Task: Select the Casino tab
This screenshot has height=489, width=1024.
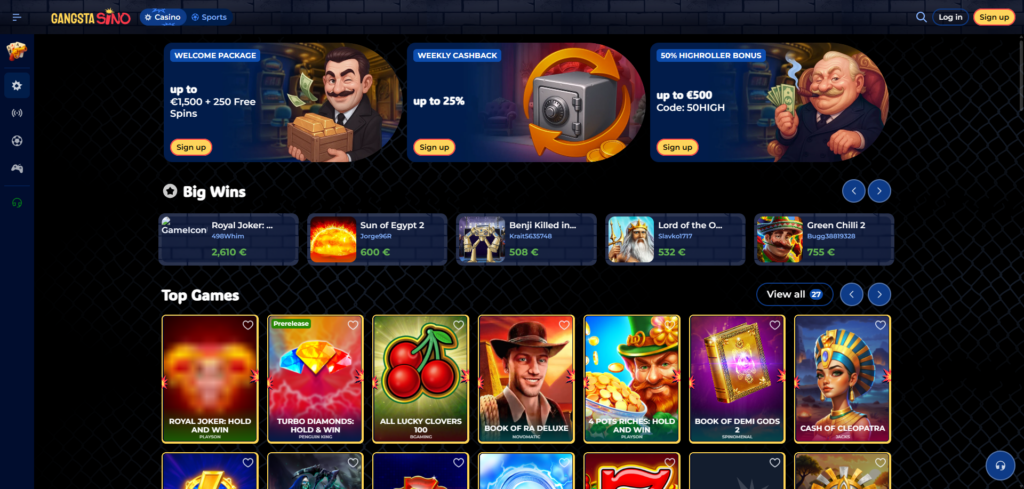Action: (x=163, y=17)
